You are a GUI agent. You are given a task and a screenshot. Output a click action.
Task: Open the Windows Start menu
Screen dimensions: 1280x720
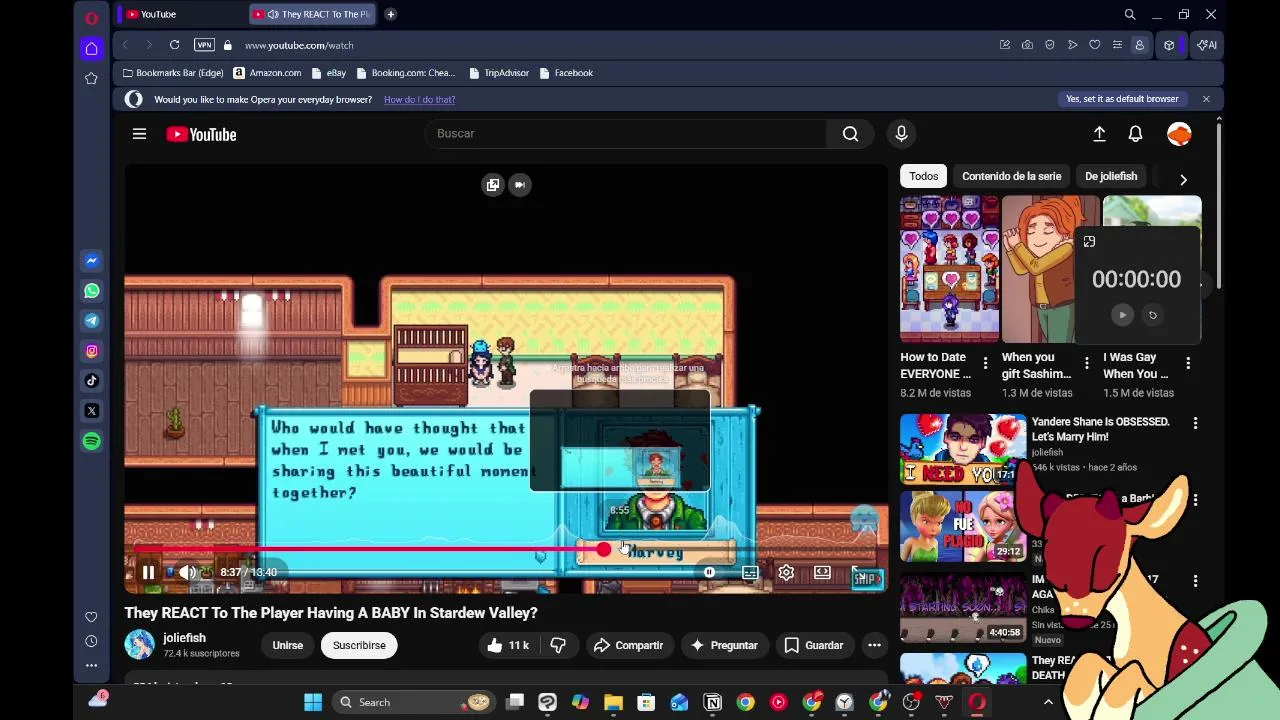[313, 702]
